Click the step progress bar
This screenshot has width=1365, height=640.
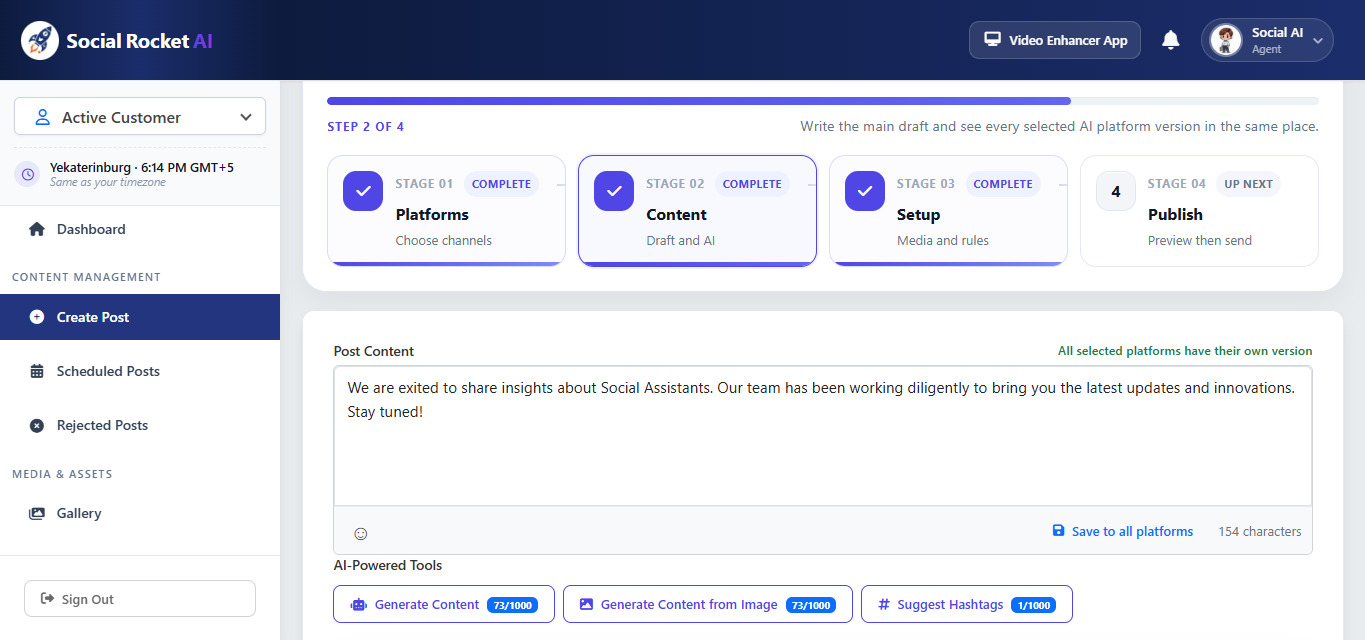[x=823, y=101]
